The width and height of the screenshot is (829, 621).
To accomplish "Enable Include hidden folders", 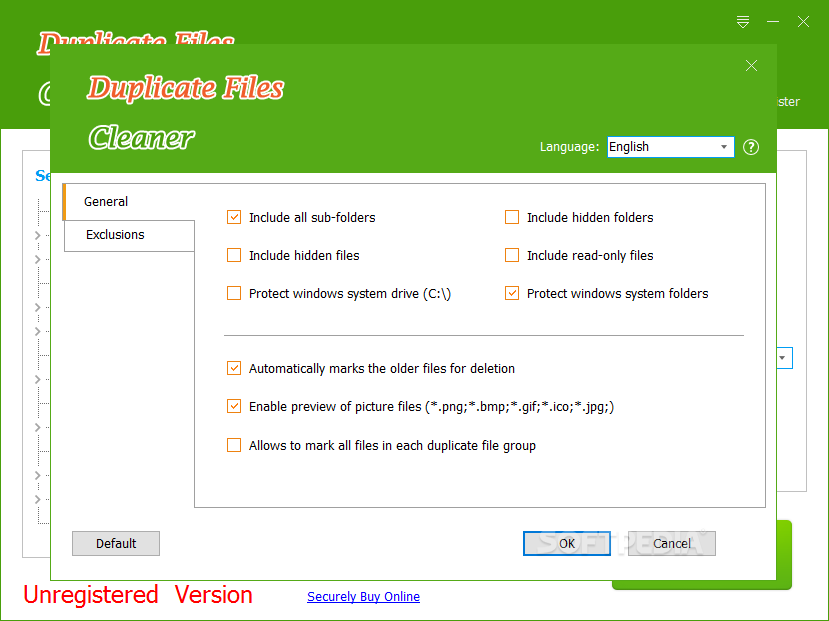I will [512, 217].
